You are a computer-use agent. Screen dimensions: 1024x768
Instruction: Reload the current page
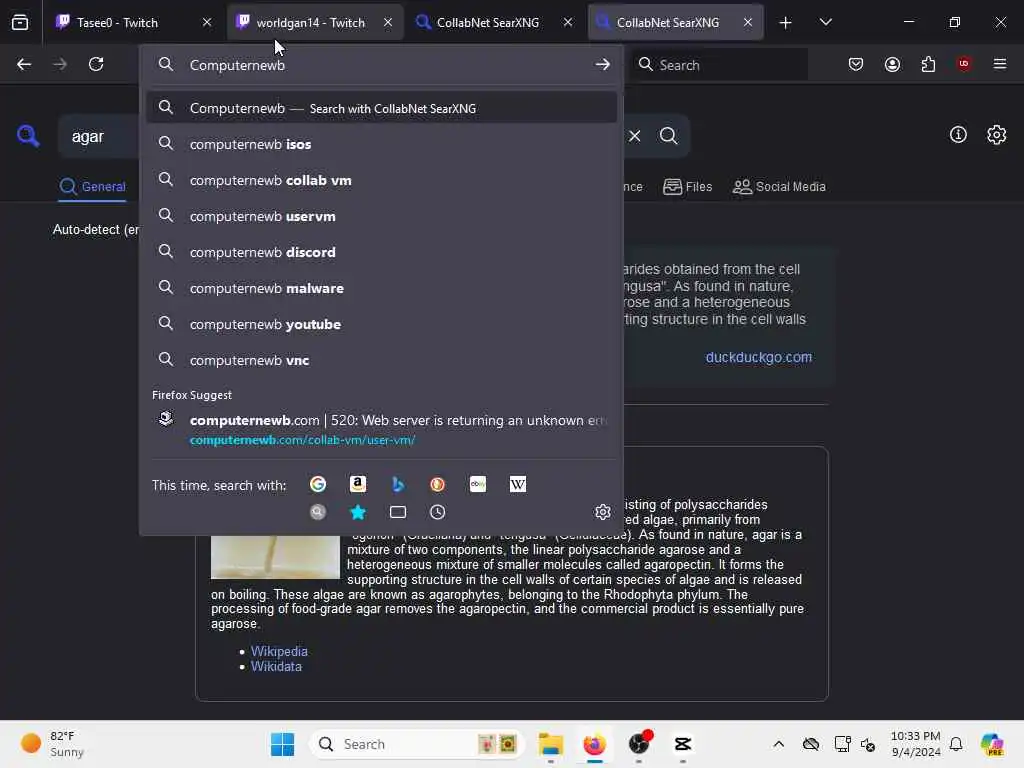(96, 64)
